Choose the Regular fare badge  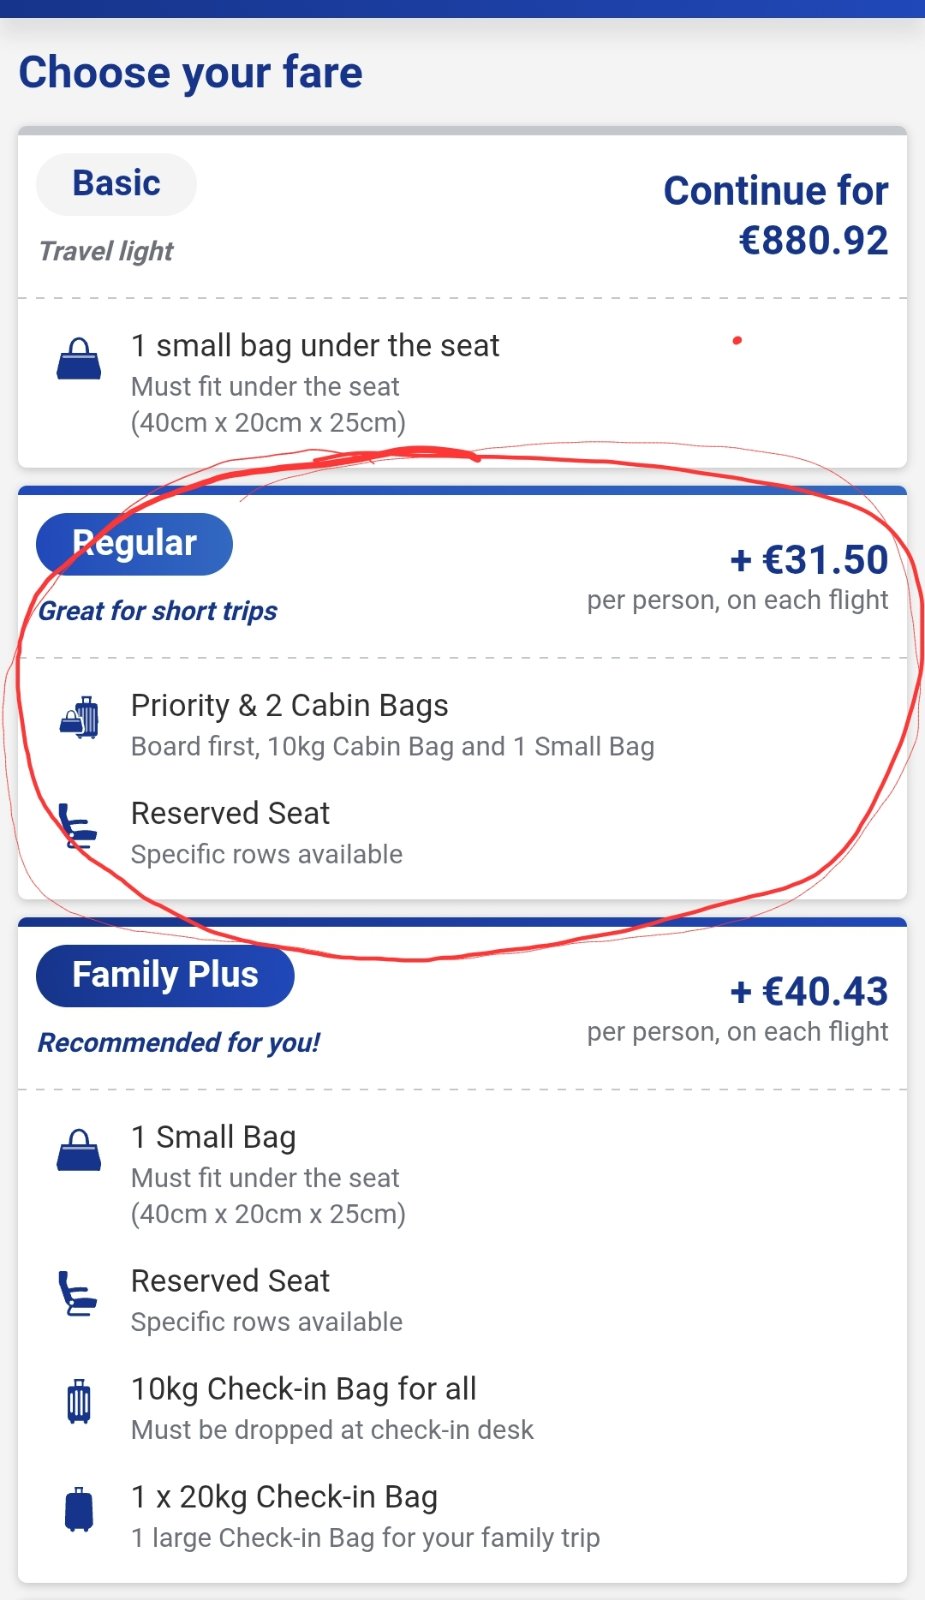134,544
